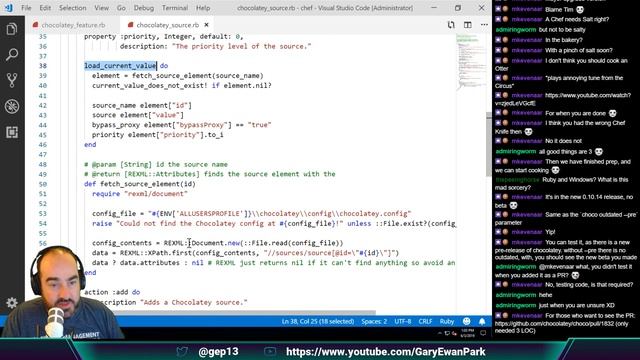Click the highlighted load_current_value text
640x360 pixels.
[120, 66]
